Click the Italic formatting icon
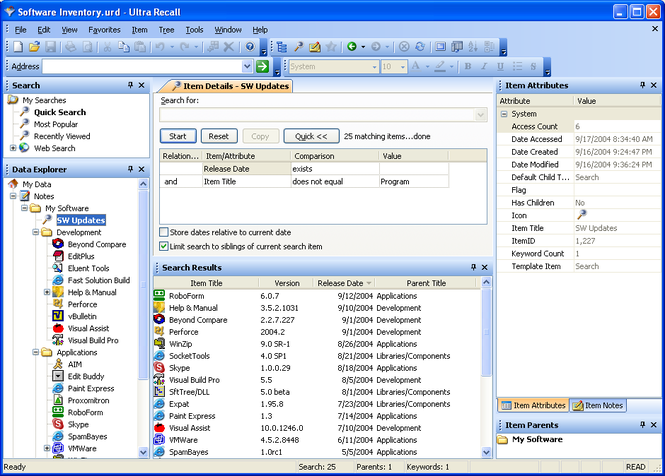Viewport: 665px width, 476px height. (484, 66)
